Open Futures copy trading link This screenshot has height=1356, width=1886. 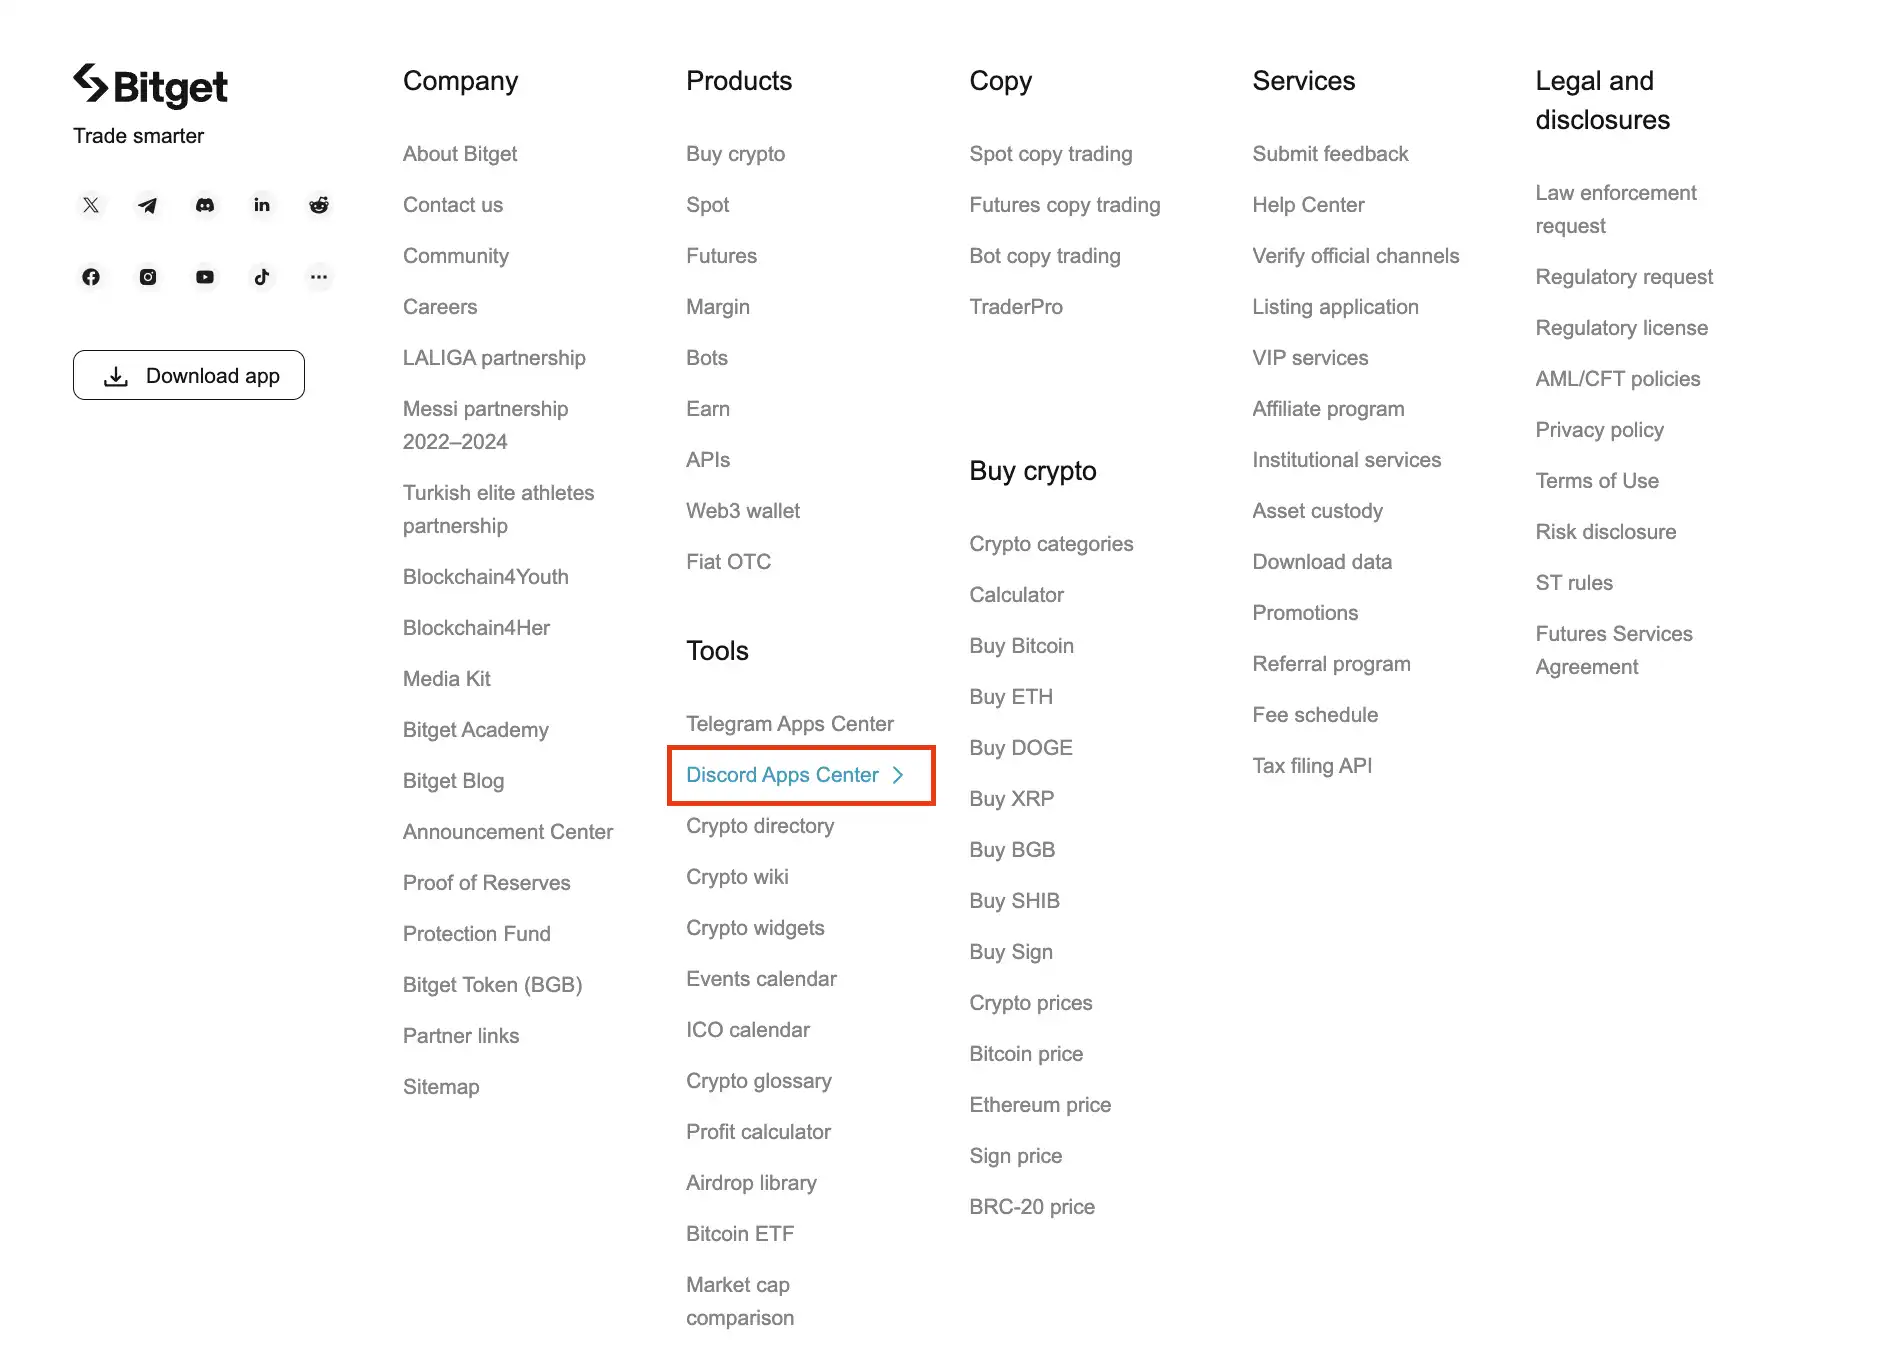click(1064, 205)
